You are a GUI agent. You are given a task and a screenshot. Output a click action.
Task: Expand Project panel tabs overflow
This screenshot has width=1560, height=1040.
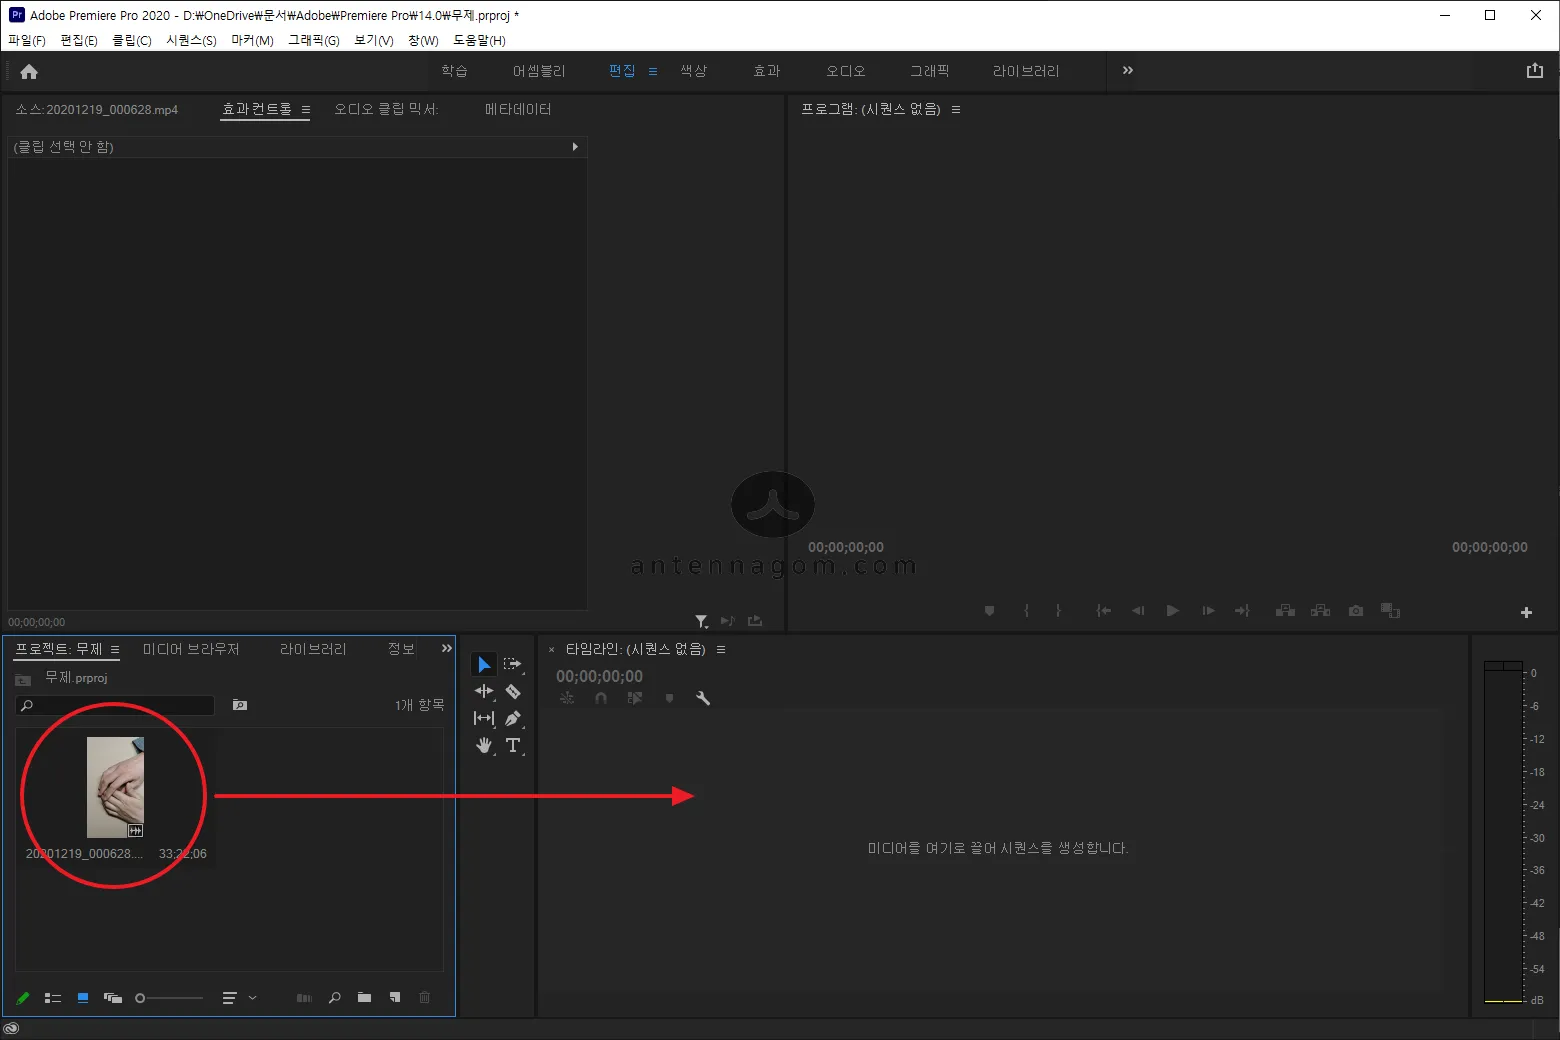(447, 649)
